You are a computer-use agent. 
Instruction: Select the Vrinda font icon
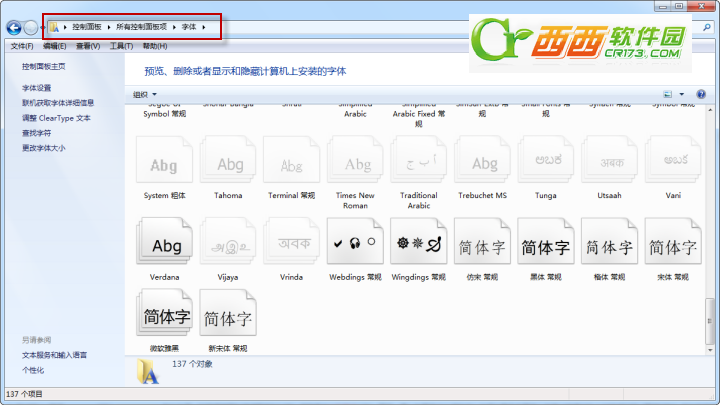click(x=291, y=242)
